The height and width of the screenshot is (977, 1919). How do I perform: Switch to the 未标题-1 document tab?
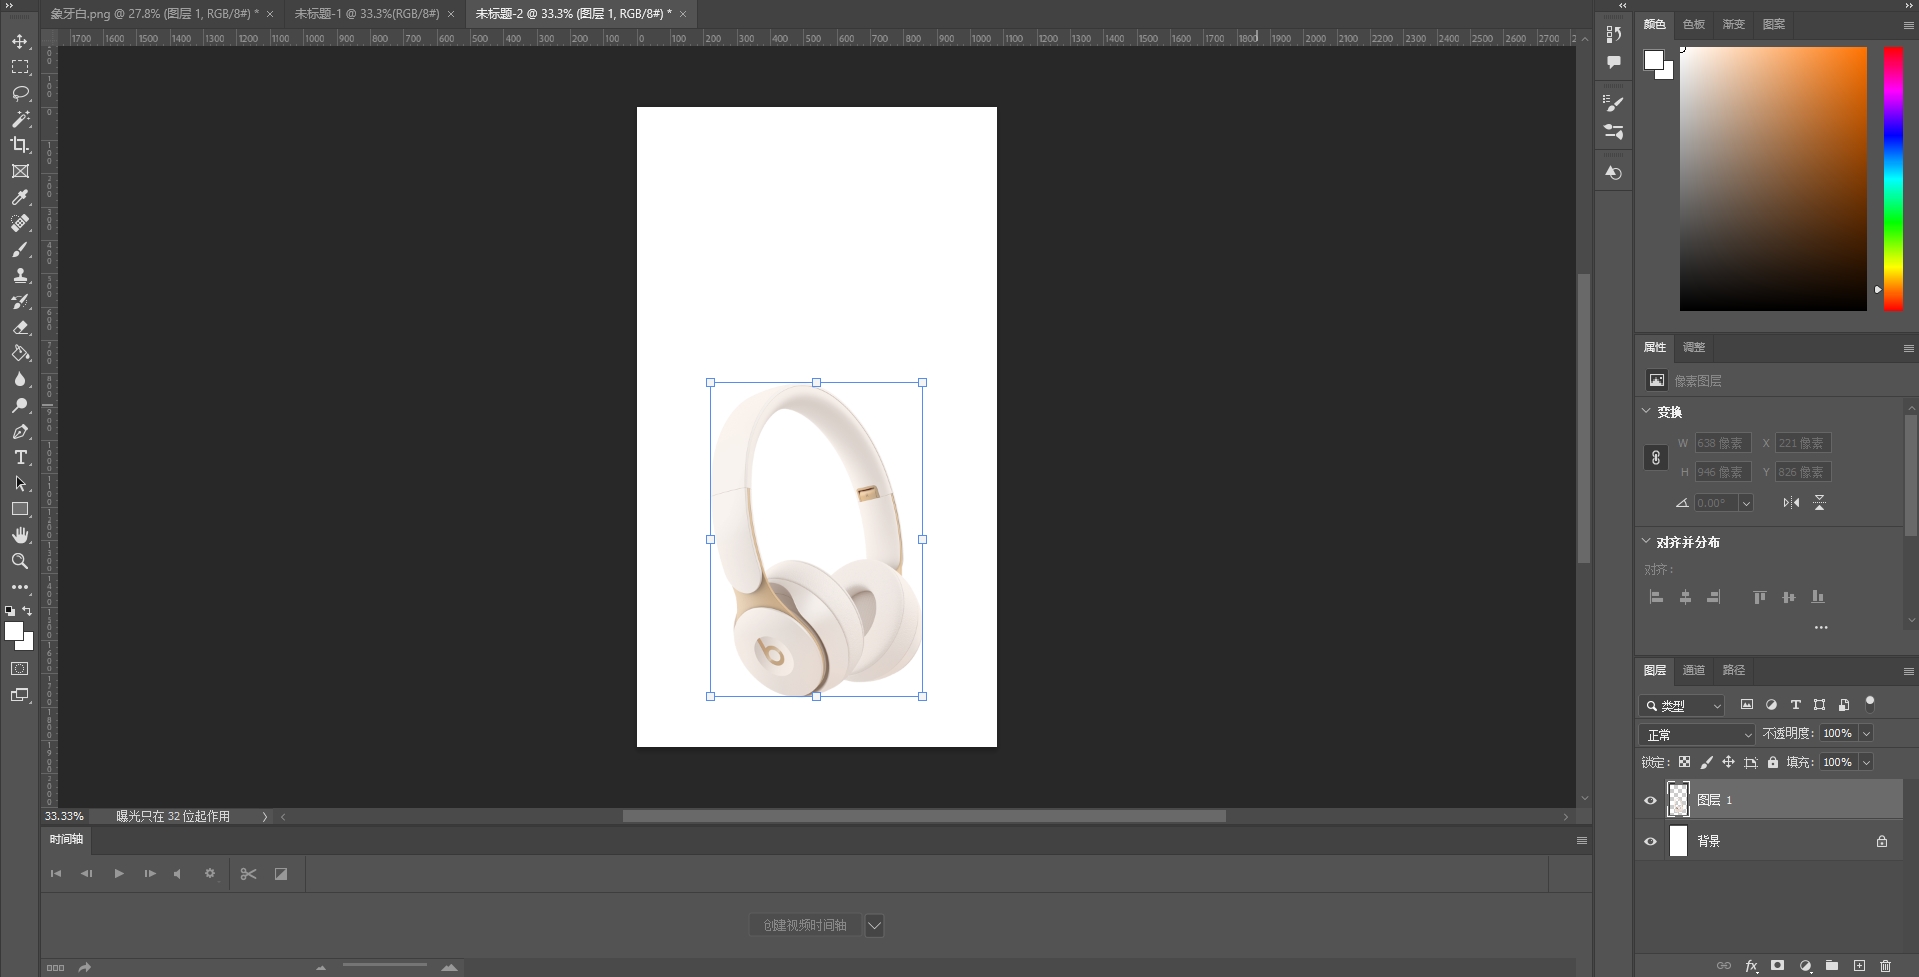click(x=367, y=14)
